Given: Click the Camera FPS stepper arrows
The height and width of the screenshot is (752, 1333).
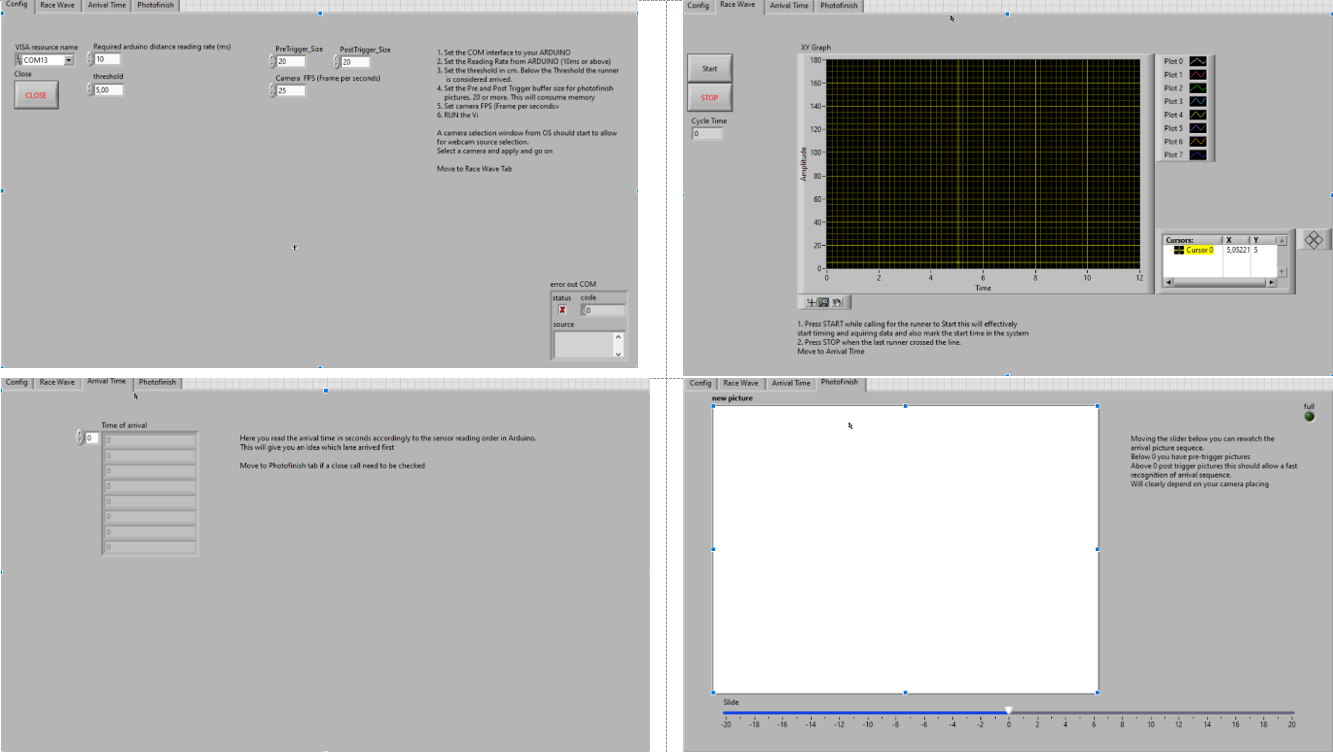Looking at the screenshot, I should tap(272, 91).
